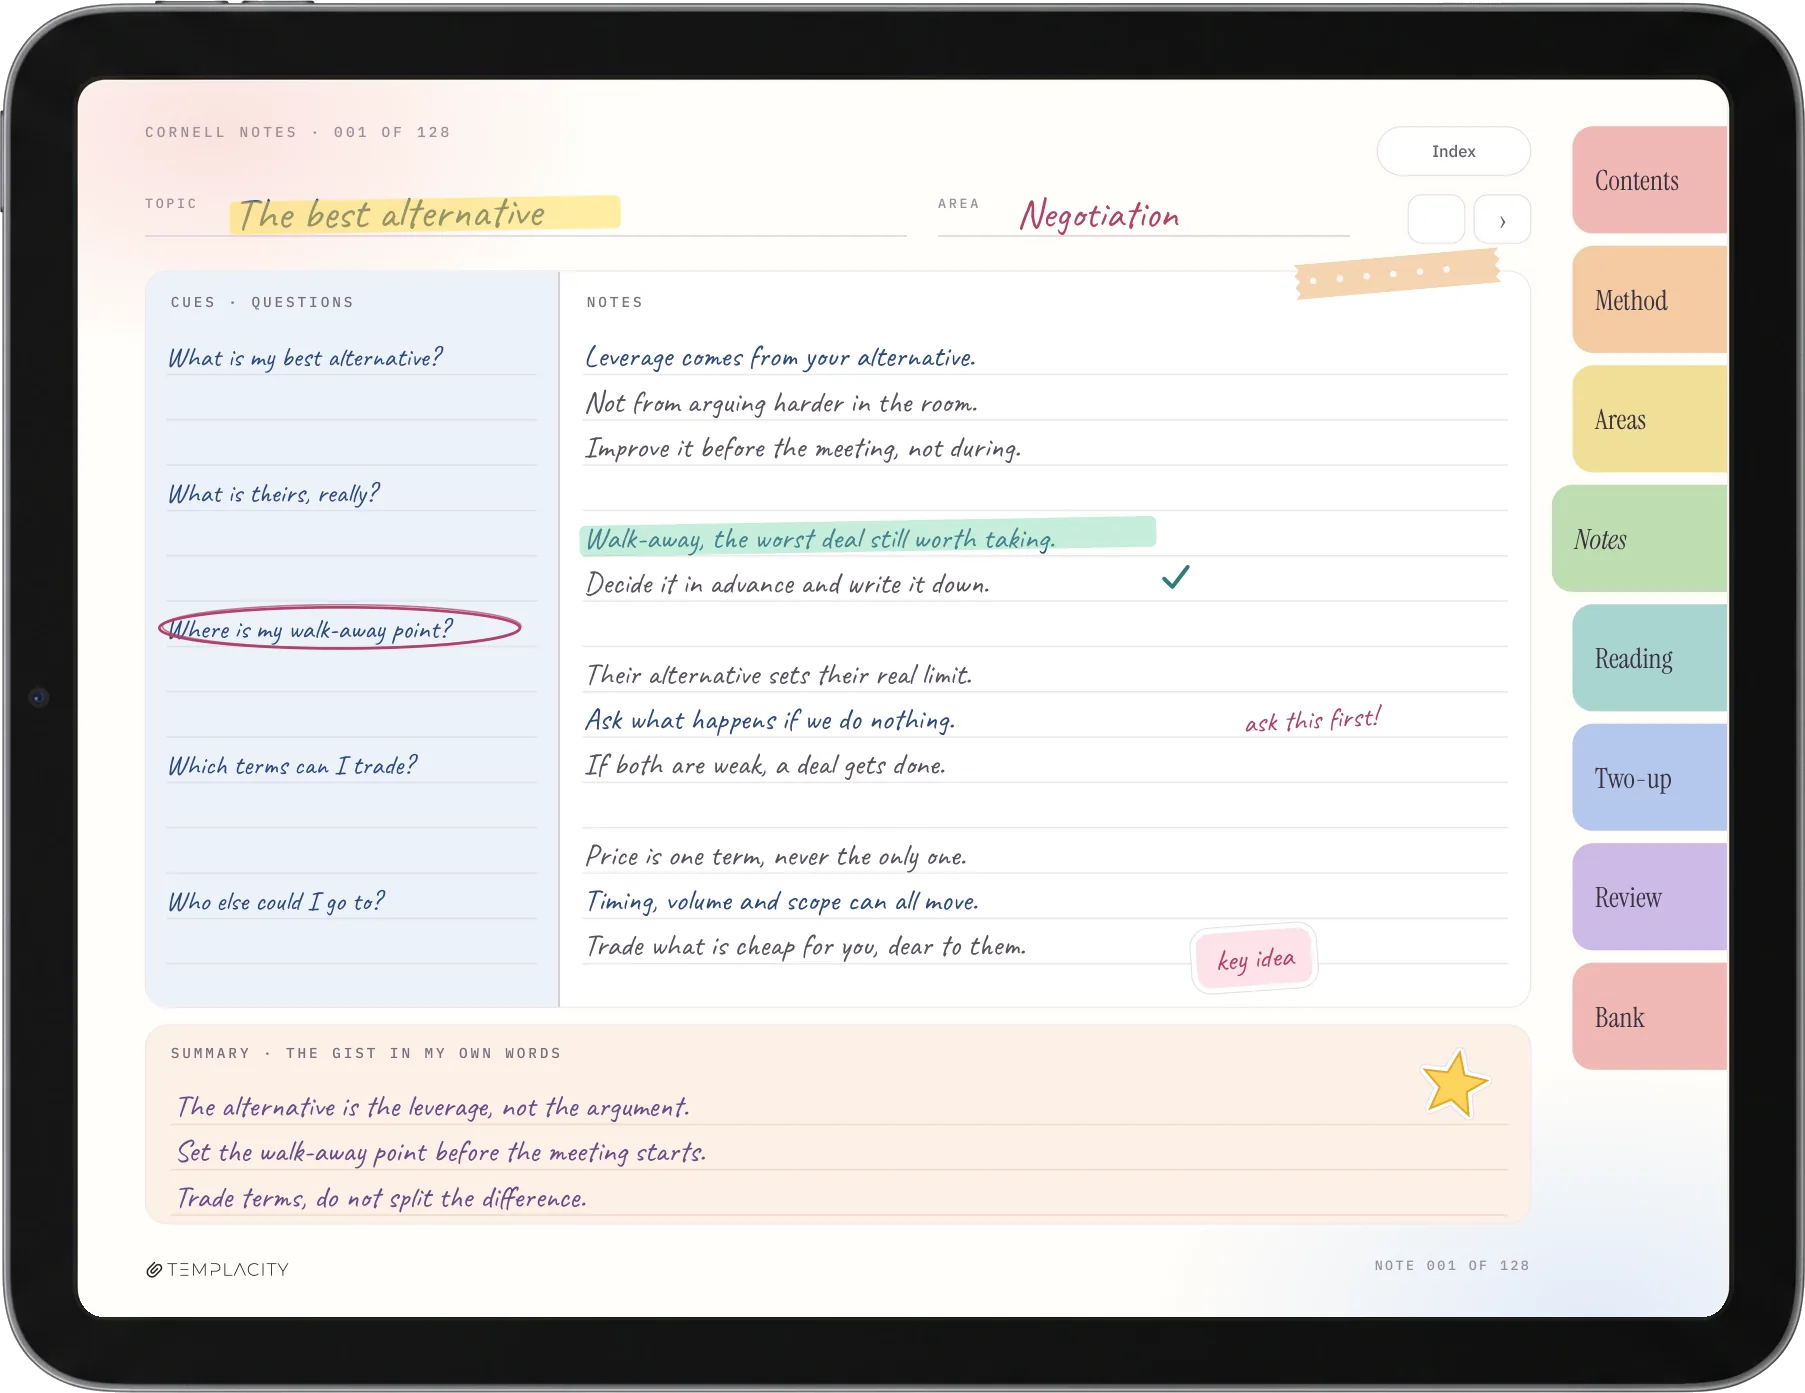This screenshot has width=1805, height=1393.
Task: Open the Contents tab
Action: tap(1650, 180)
